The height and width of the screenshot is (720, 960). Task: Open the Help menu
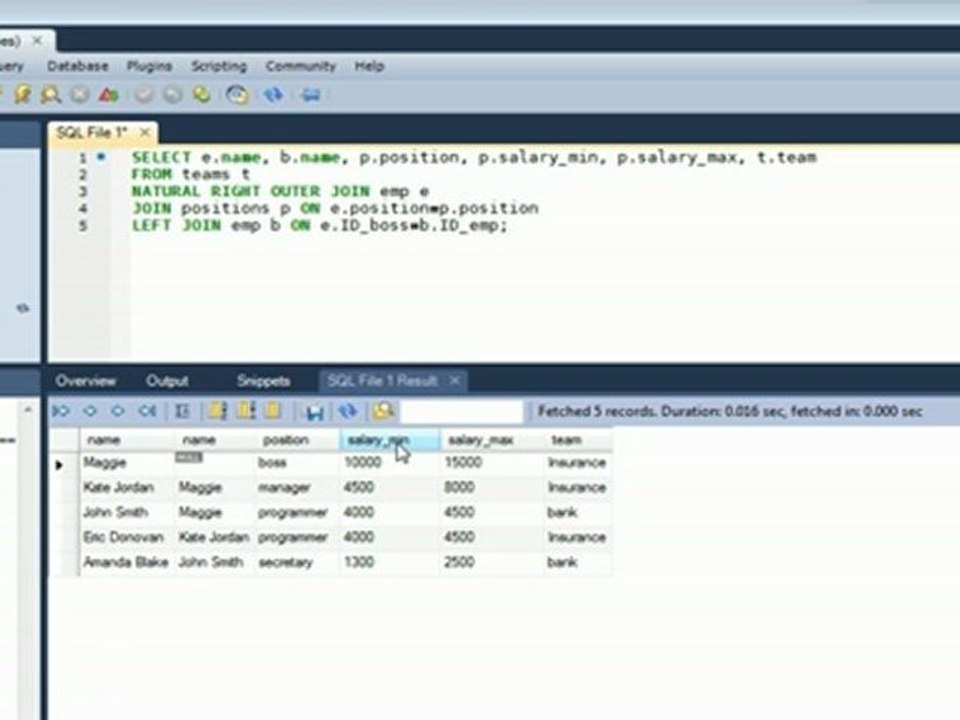pos(369,66)
